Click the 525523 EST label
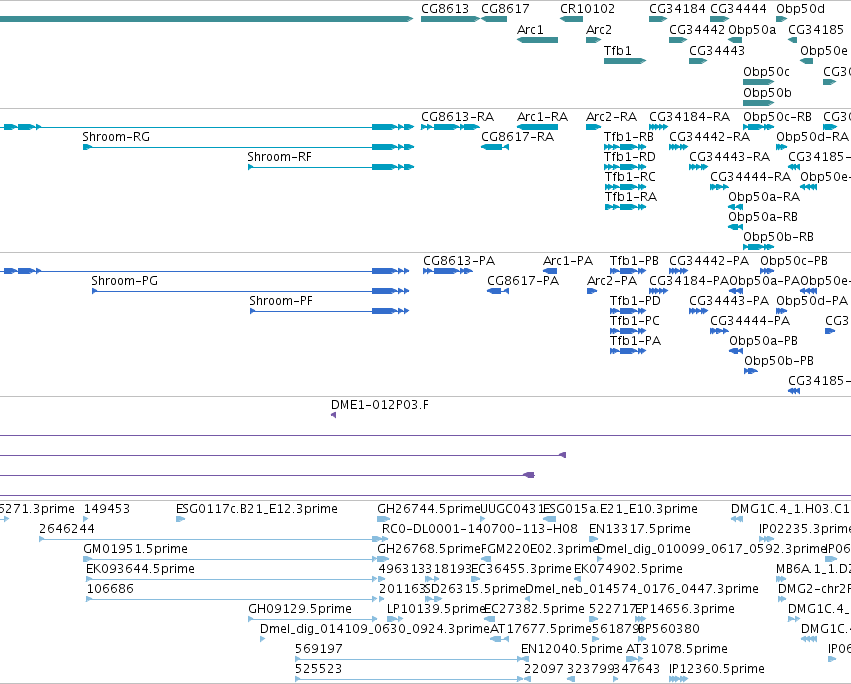 (319, 669)
